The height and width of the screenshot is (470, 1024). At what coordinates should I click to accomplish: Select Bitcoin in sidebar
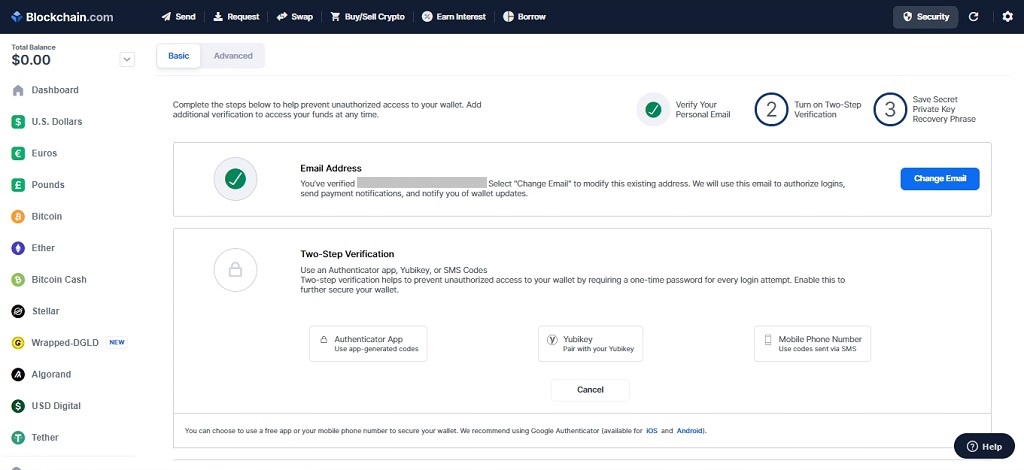click(x=46, y=217)
